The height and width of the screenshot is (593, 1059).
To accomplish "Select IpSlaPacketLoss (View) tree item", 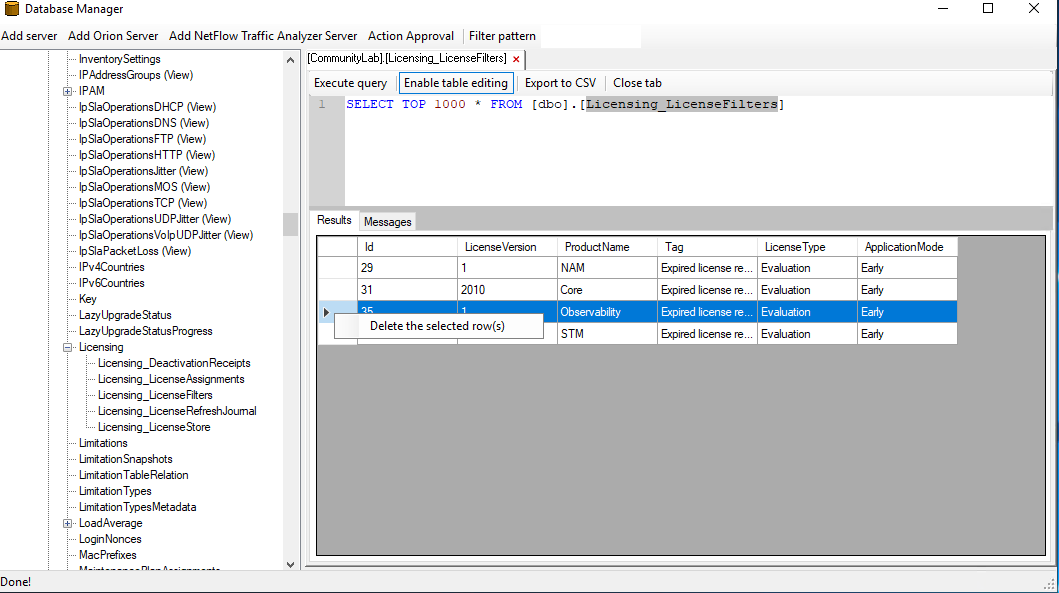I will pos(134,251).
